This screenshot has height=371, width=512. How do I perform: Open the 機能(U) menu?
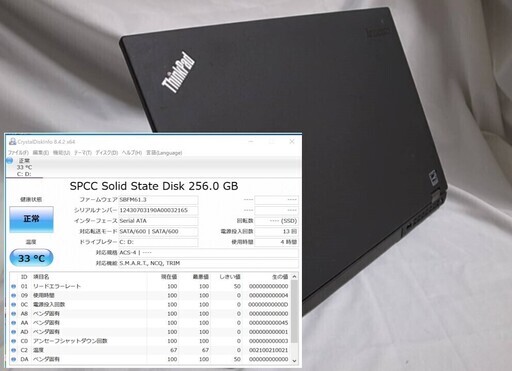[x=62, y=153]
